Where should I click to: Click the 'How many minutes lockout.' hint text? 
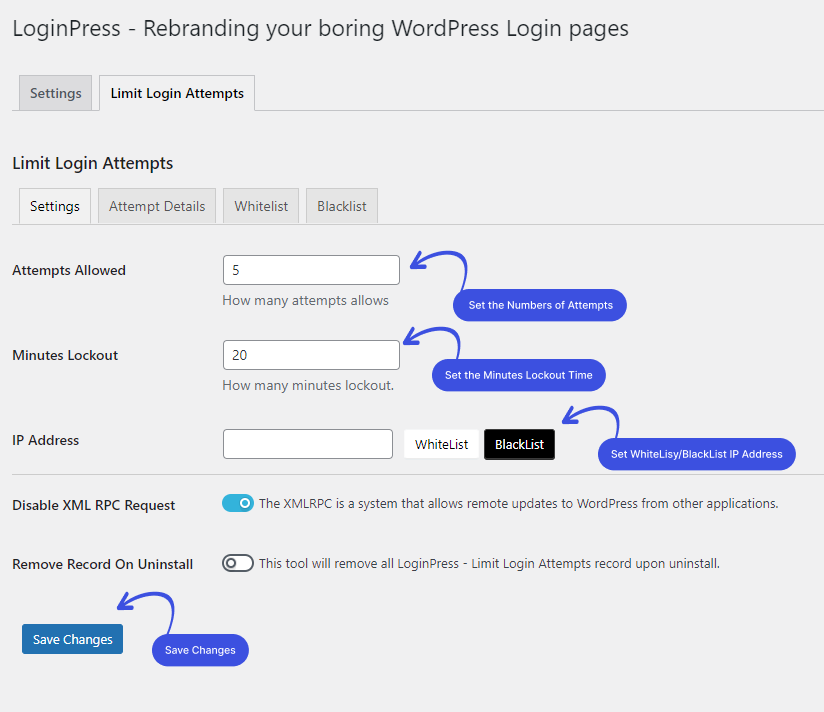pos(308,386)
